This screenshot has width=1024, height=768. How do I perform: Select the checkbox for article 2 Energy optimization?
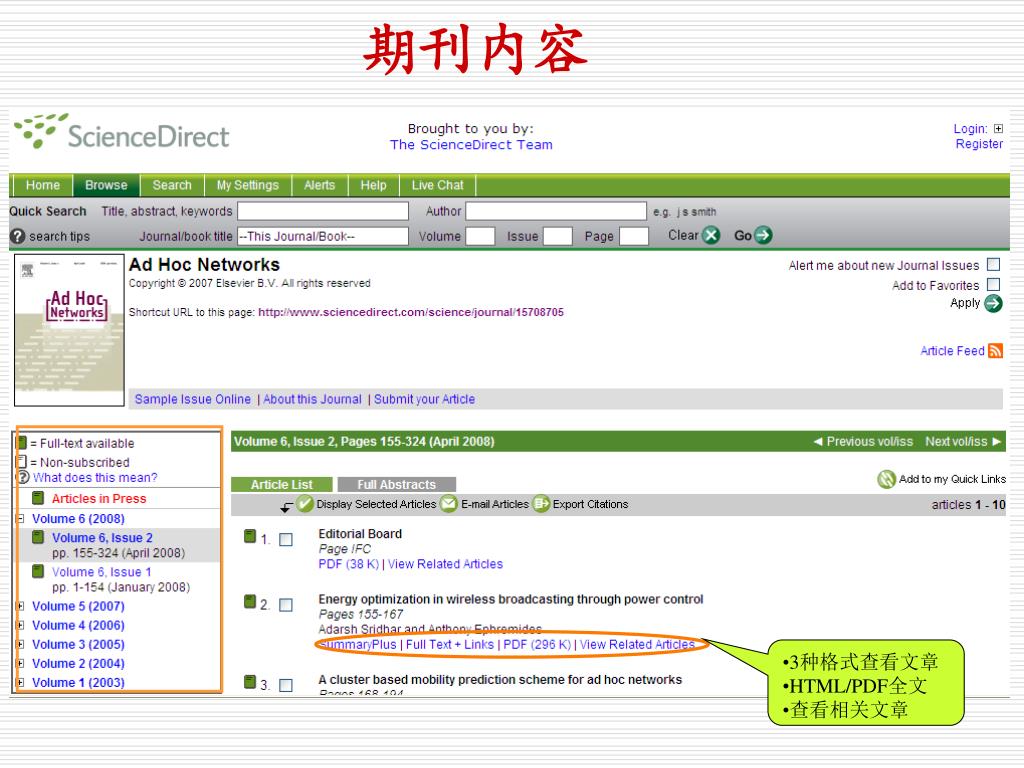pyautogui.click(x=286, y=605)
